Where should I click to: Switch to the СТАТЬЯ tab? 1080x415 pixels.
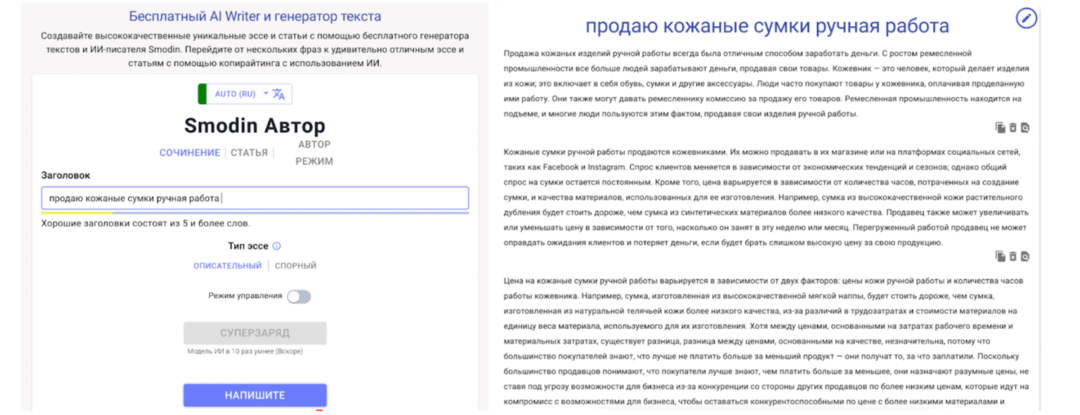(x=249, y=153)
